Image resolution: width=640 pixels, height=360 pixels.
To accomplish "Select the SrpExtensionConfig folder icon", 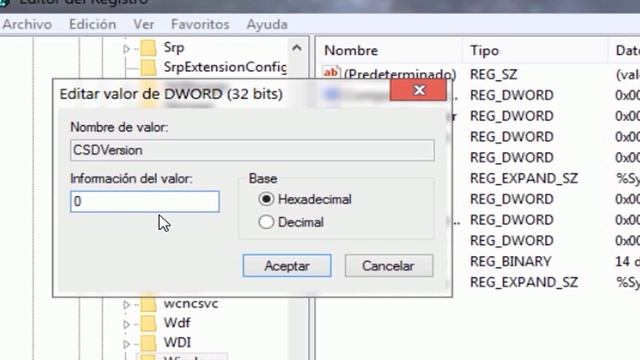I will coord(148,67).
